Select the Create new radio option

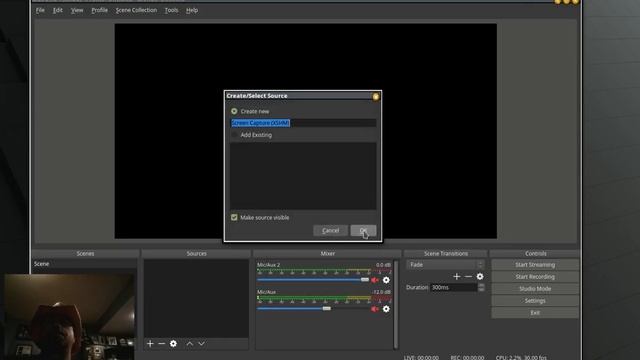point(234,111)
